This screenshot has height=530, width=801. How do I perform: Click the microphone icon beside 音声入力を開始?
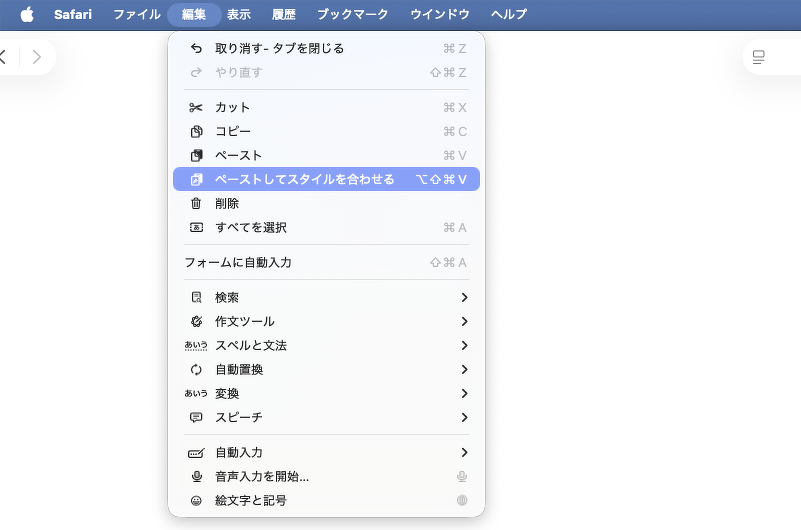tap(196, 476)
